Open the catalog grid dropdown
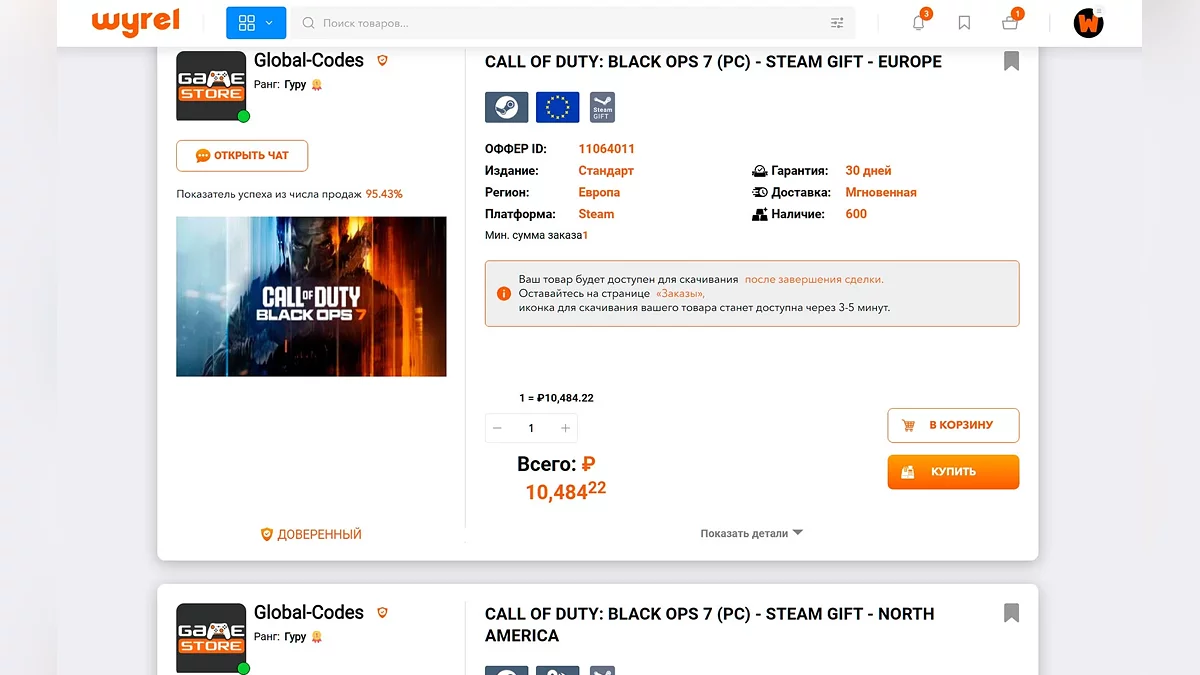1200x675 pixels. click(x=256, y=23)
